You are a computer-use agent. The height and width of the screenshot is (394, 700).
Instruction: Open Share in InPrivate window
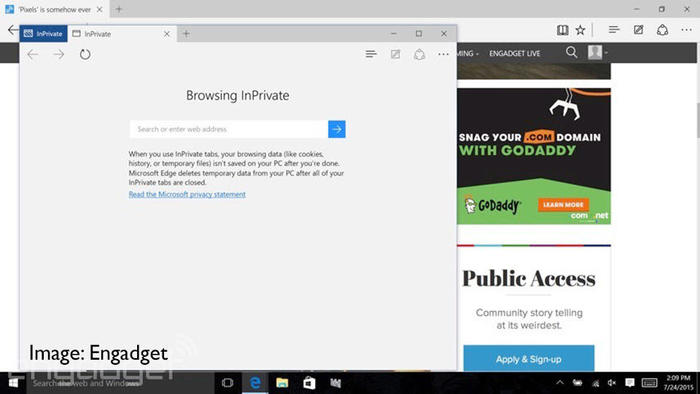pyautogui.click(x=419, y=54)
